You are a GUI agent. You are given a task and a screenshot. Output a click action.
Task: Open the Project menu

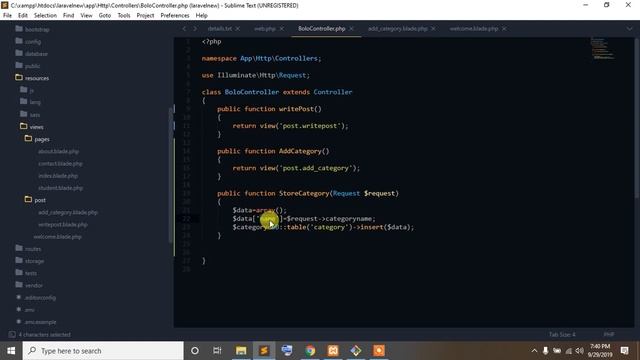145,16
